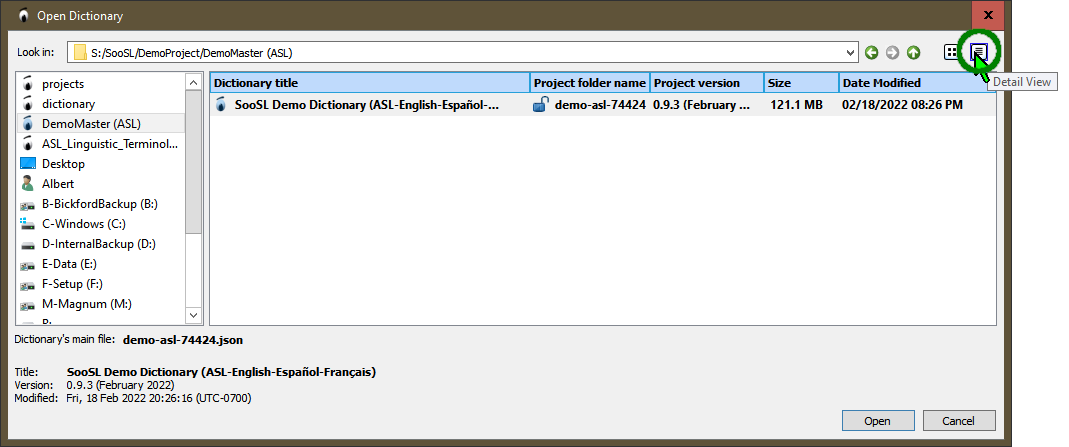
Task: Select the dictionary sidebar entry
Action: 101,104
